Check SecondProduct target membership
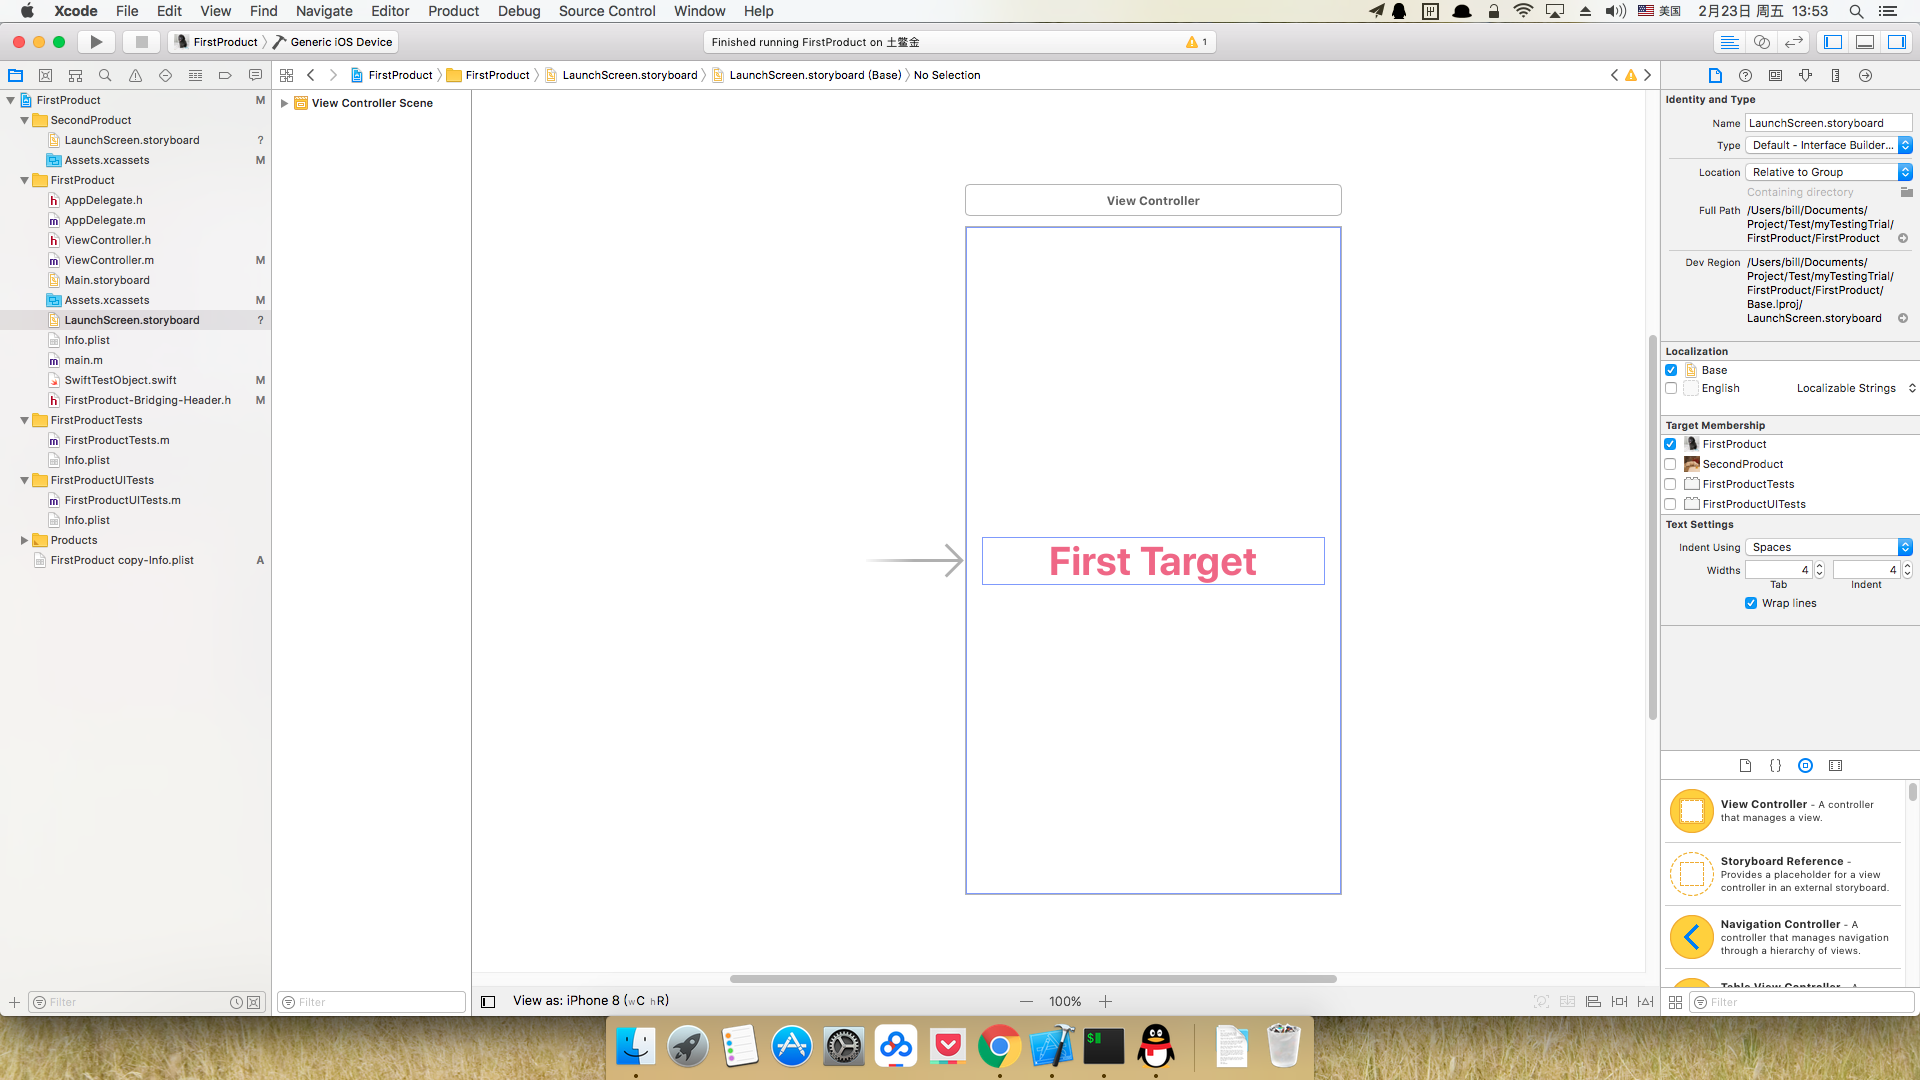Viewport: 1920px width, 1080px height. pos(1670,464)
